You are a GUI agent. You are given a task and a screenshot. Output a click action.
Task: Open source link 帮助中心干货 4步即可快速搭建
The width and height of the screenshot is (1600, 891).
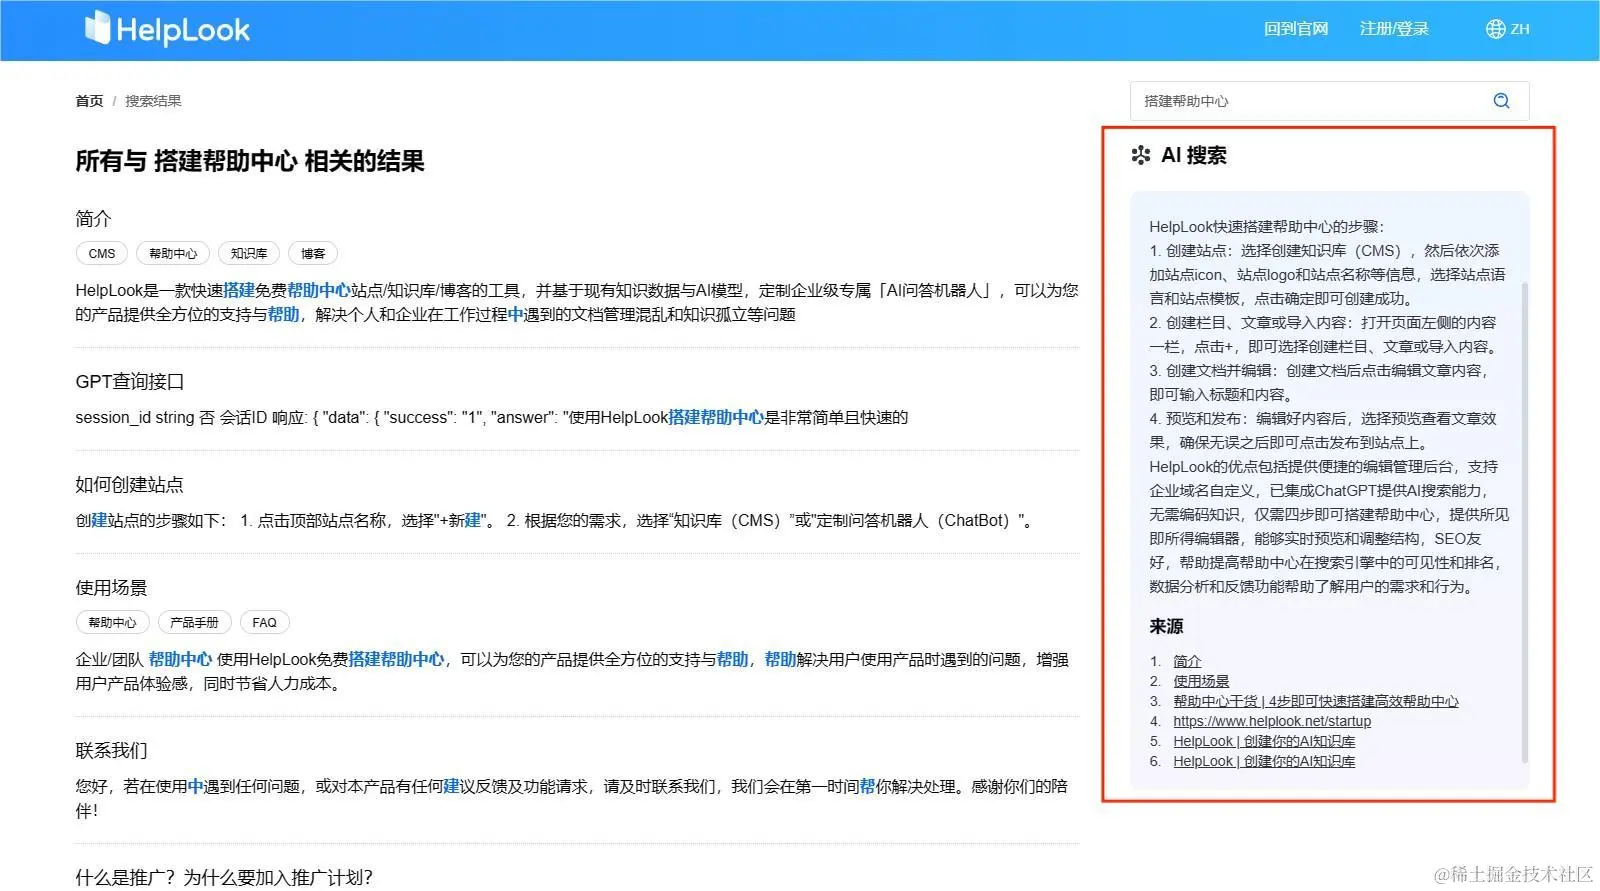point(1316,701)
